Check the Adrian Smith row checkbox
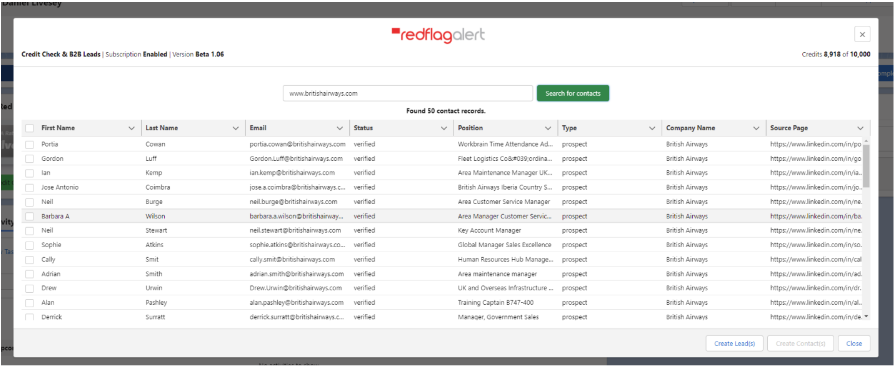This screenshot has width=895, height=372. pyautogui.click(x=30, y=274)
